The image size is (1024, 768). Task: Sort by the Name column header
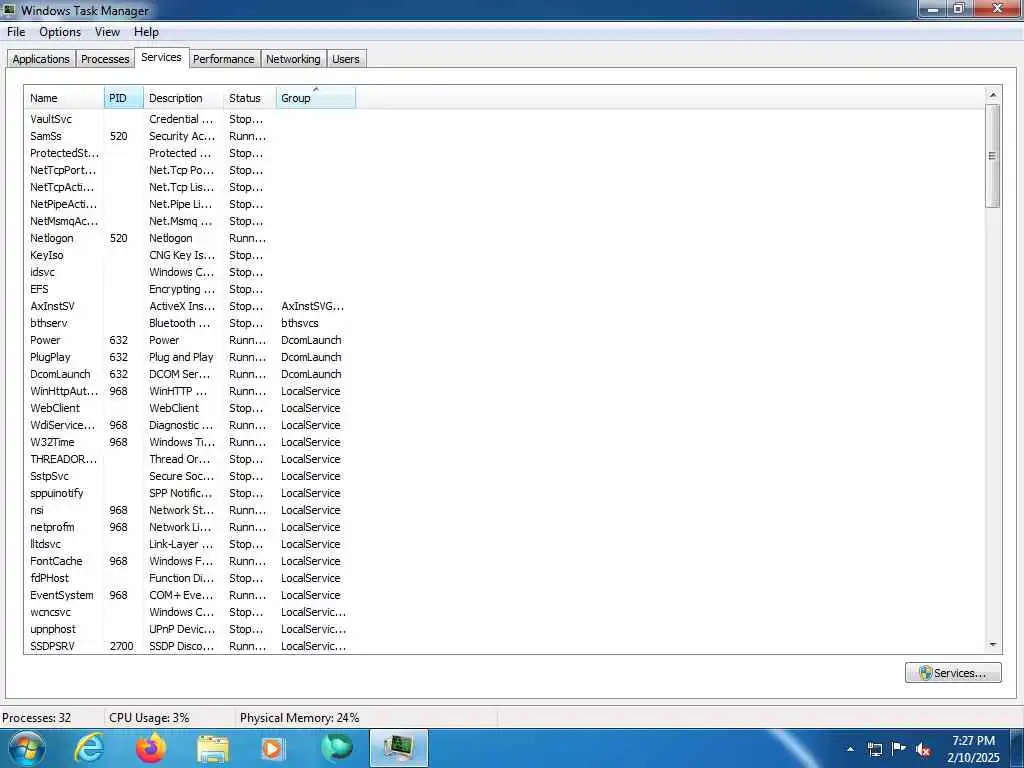[x=64, y=98]
